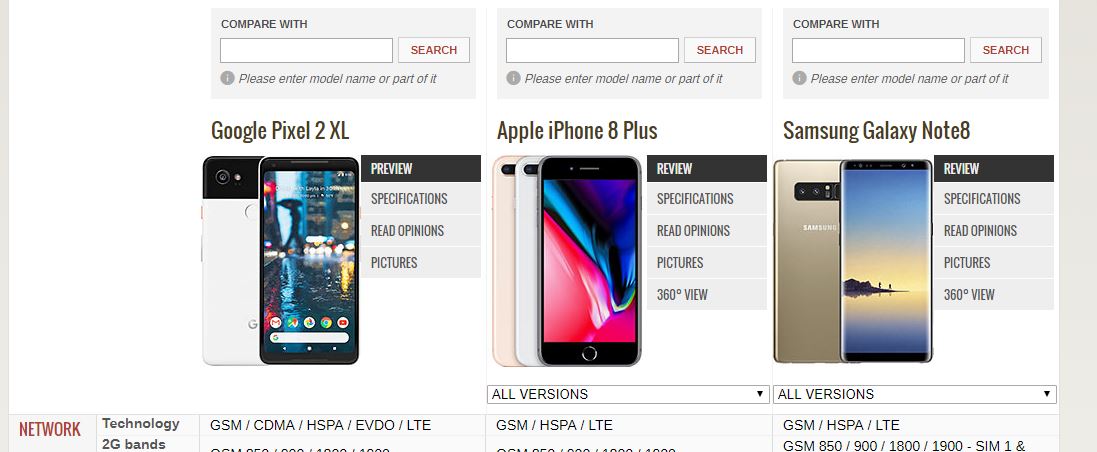The image size is (1097, 452).
Task: Open the Apple iPhone 8 Plus image
Action: coord(567,260)
